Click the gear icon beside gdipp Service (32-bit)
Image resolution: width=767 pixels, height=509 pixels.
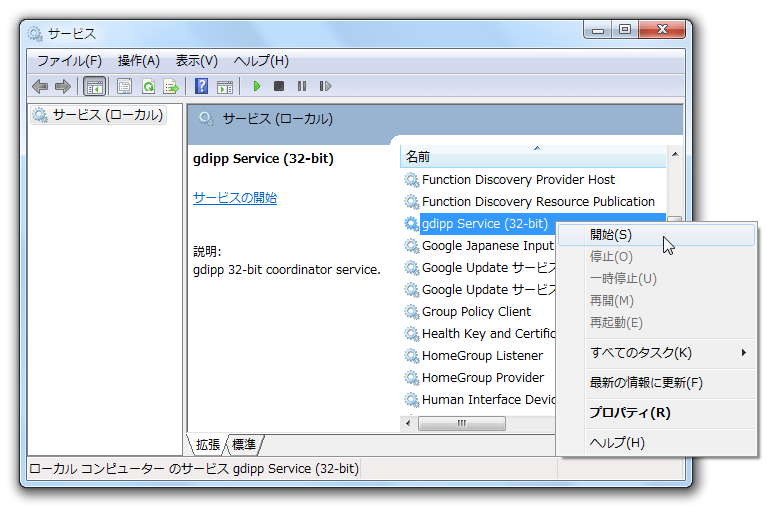(x=412, y=224)
